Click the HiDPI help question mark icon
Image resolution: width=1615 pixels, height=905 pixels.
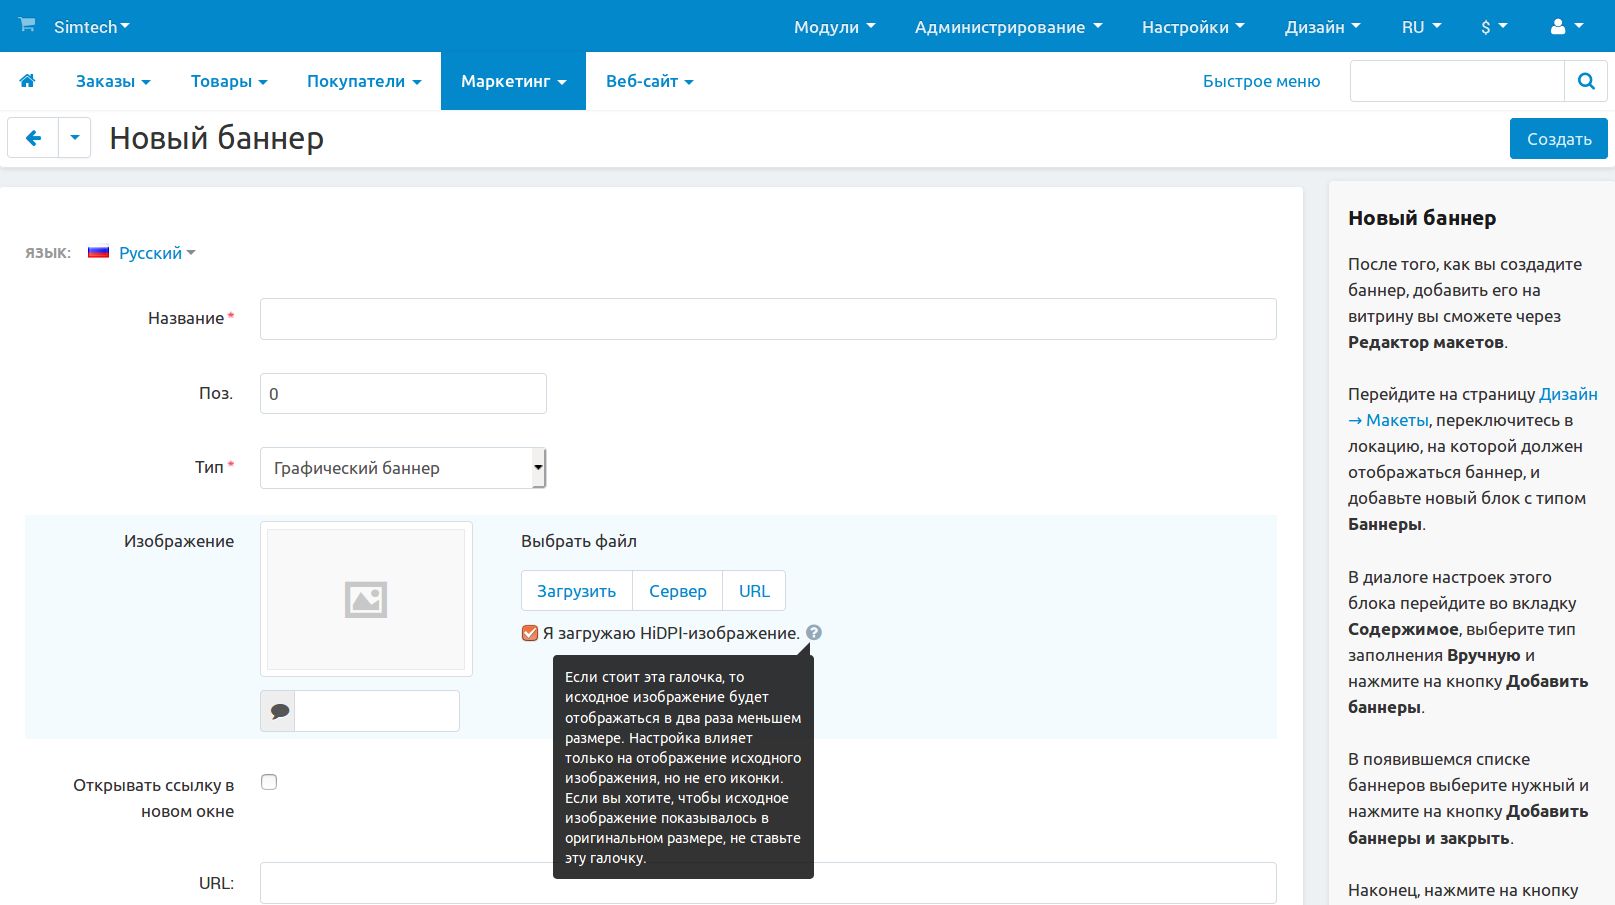click(x=814, y=633)
